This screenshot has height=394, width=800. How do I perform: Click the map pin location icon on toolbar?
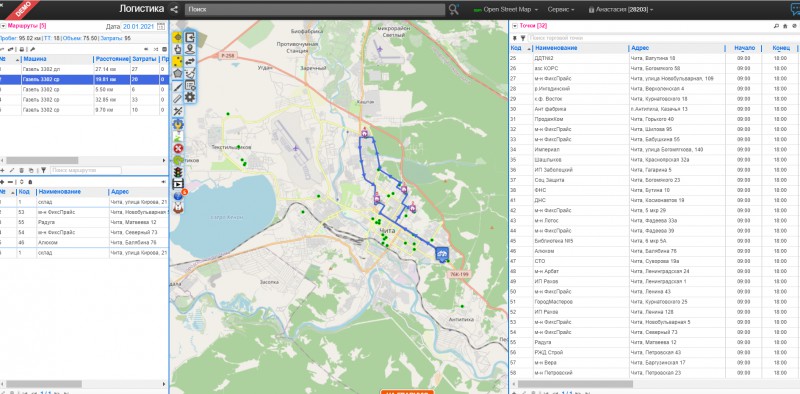(190, 49)
